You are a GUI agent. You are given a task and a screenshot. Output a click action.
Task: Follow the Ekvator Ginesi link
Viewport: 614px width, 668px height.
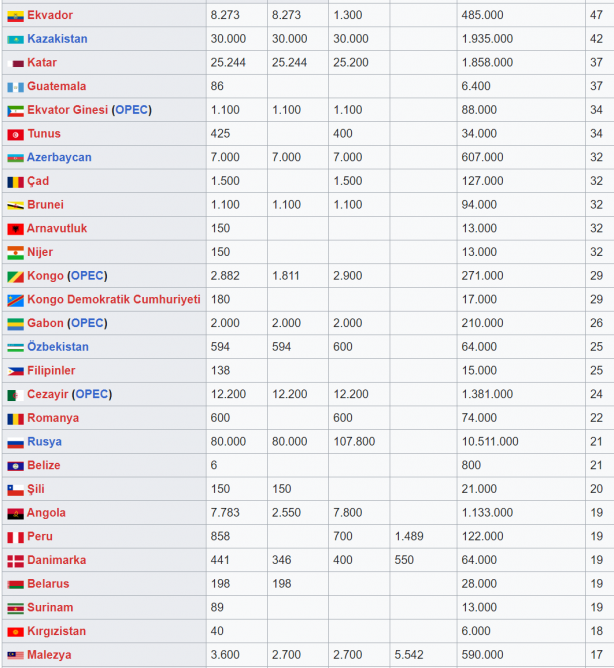point(67,110)
